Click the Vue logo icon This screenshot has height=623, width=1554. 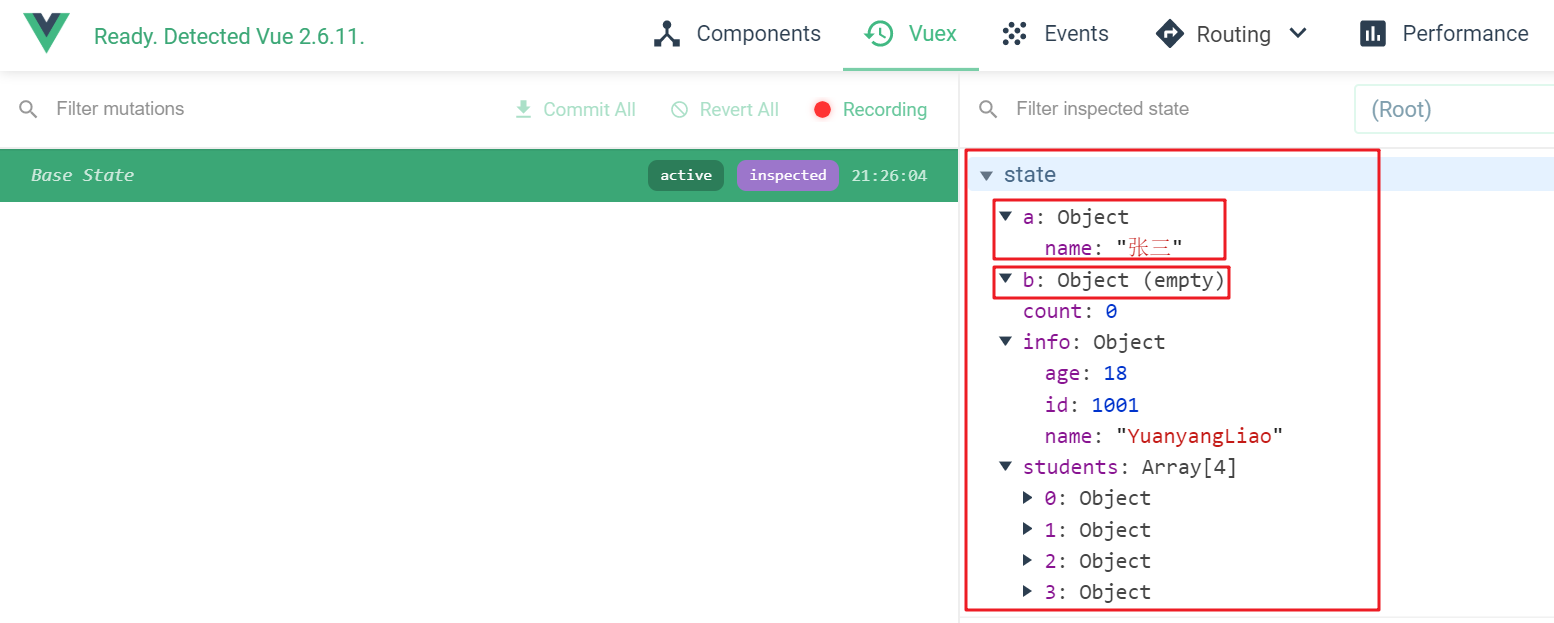click(47, 34)
